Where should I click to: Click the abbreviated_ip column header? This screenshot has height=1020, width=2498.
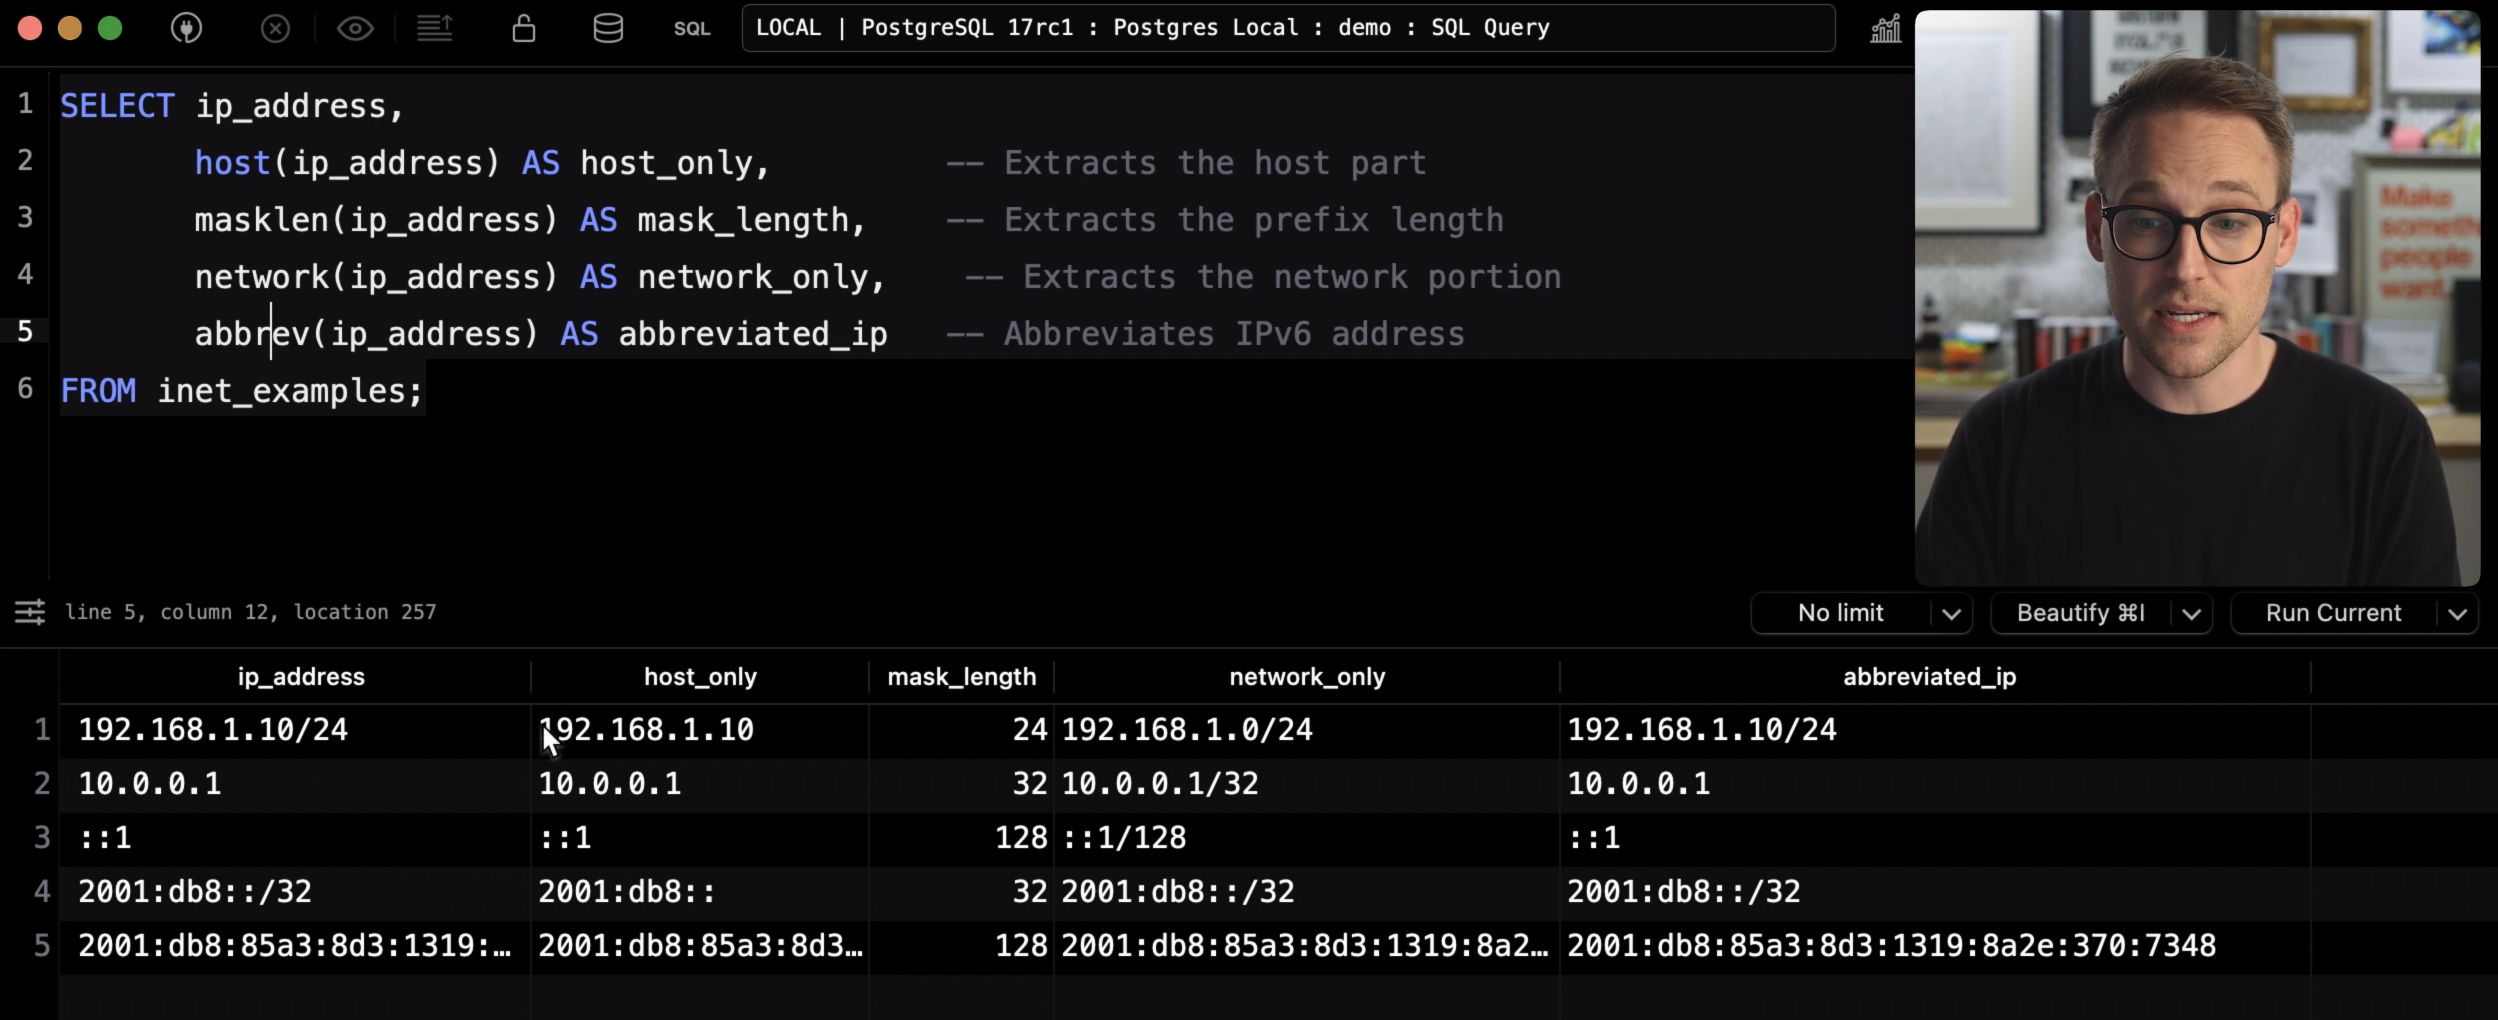pos(1929,677)
